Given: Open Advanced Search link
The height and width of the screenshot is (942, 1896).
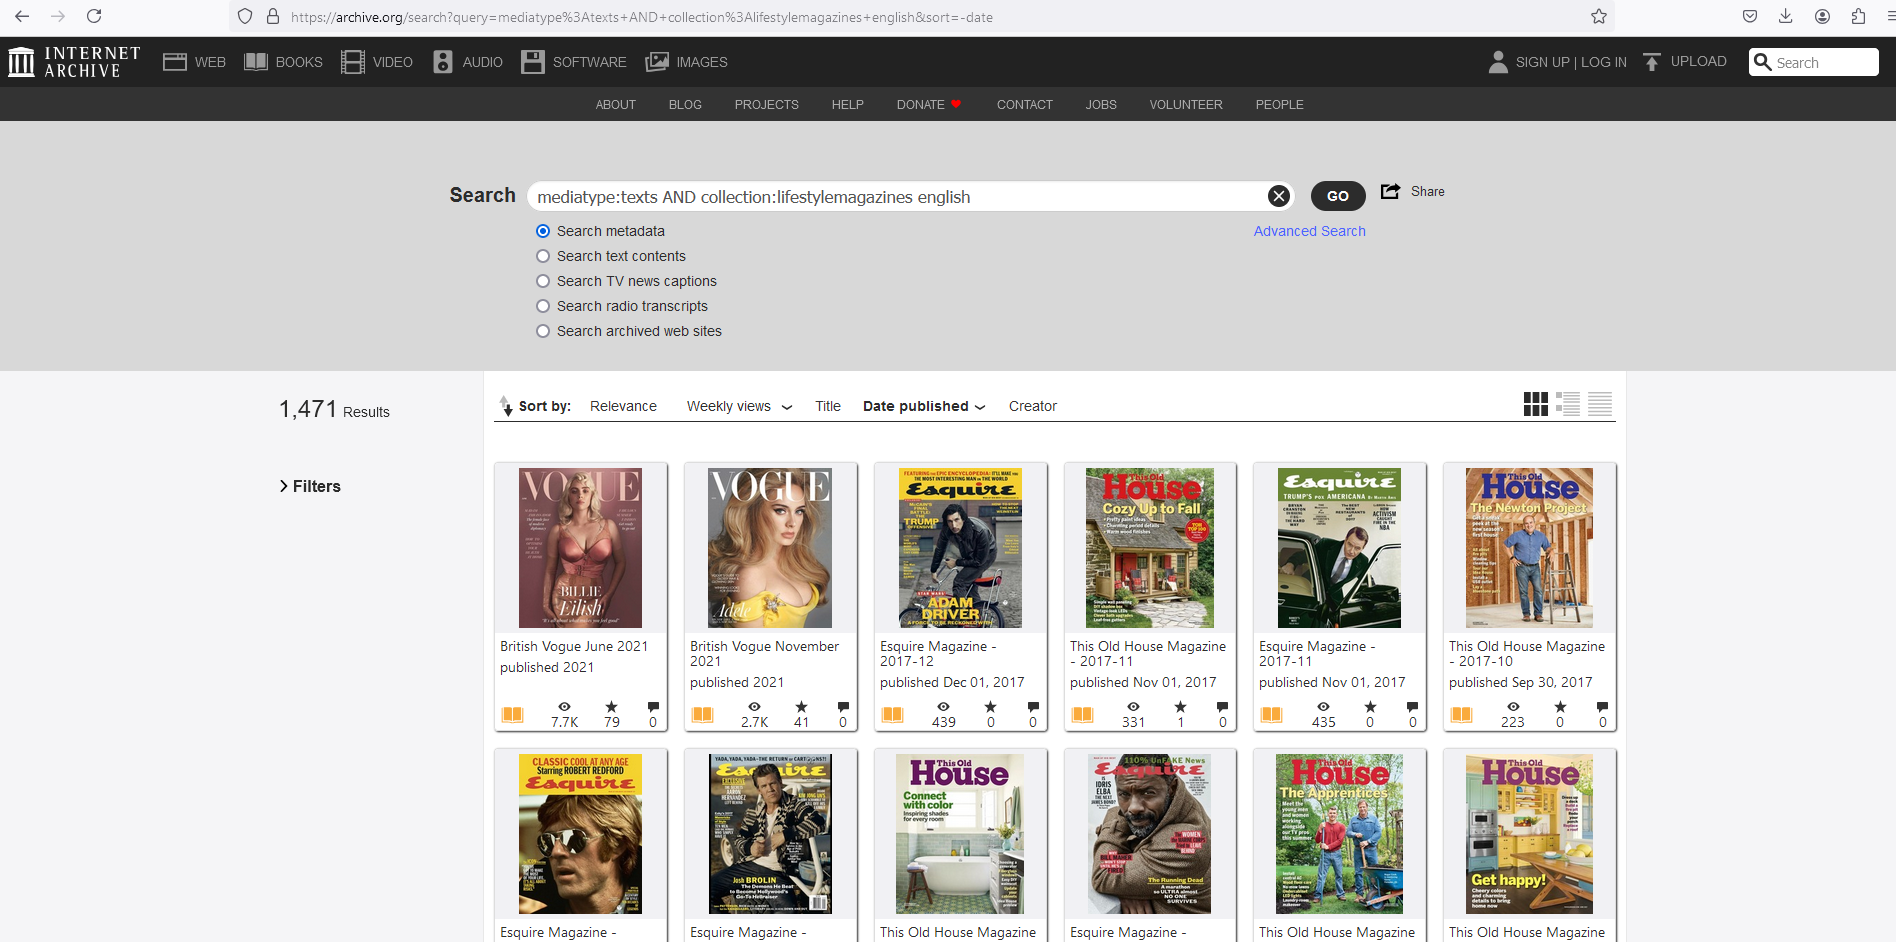Looking at the screenshot, I should point(1310,231).
